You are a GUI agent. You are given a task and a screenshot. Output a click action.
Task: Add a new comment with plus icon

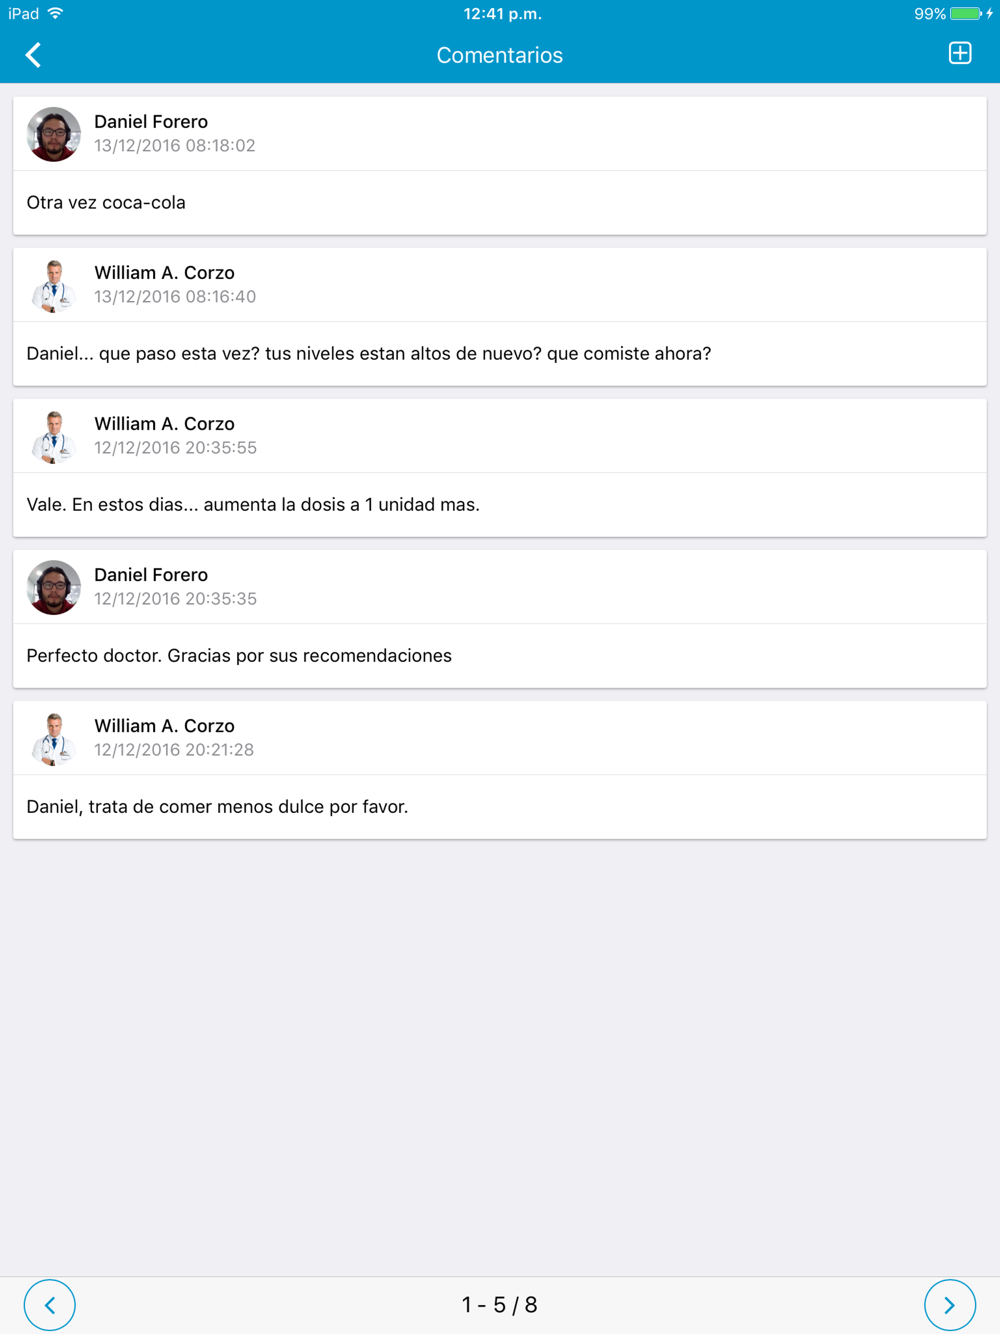tap(960, 53)
